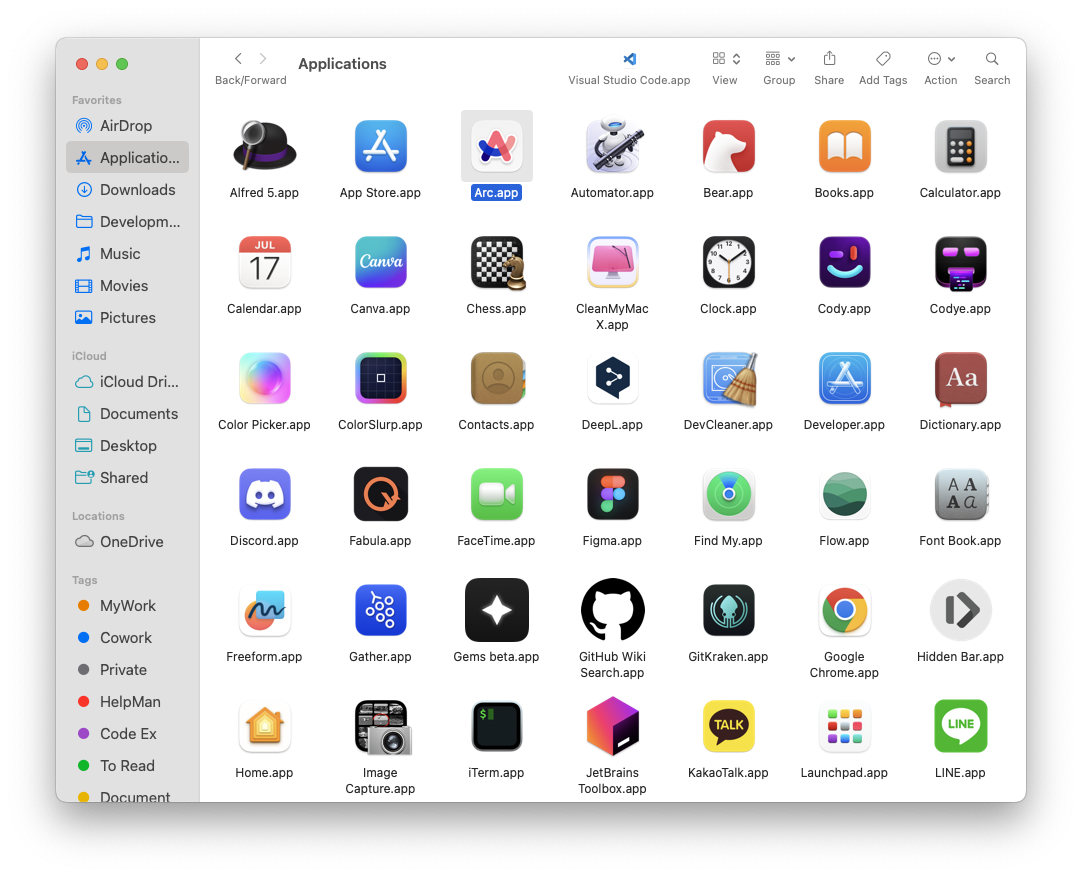Select the LINE.app icon
Viewport: 1082px width, 876px height.
(x=960, y=726)
